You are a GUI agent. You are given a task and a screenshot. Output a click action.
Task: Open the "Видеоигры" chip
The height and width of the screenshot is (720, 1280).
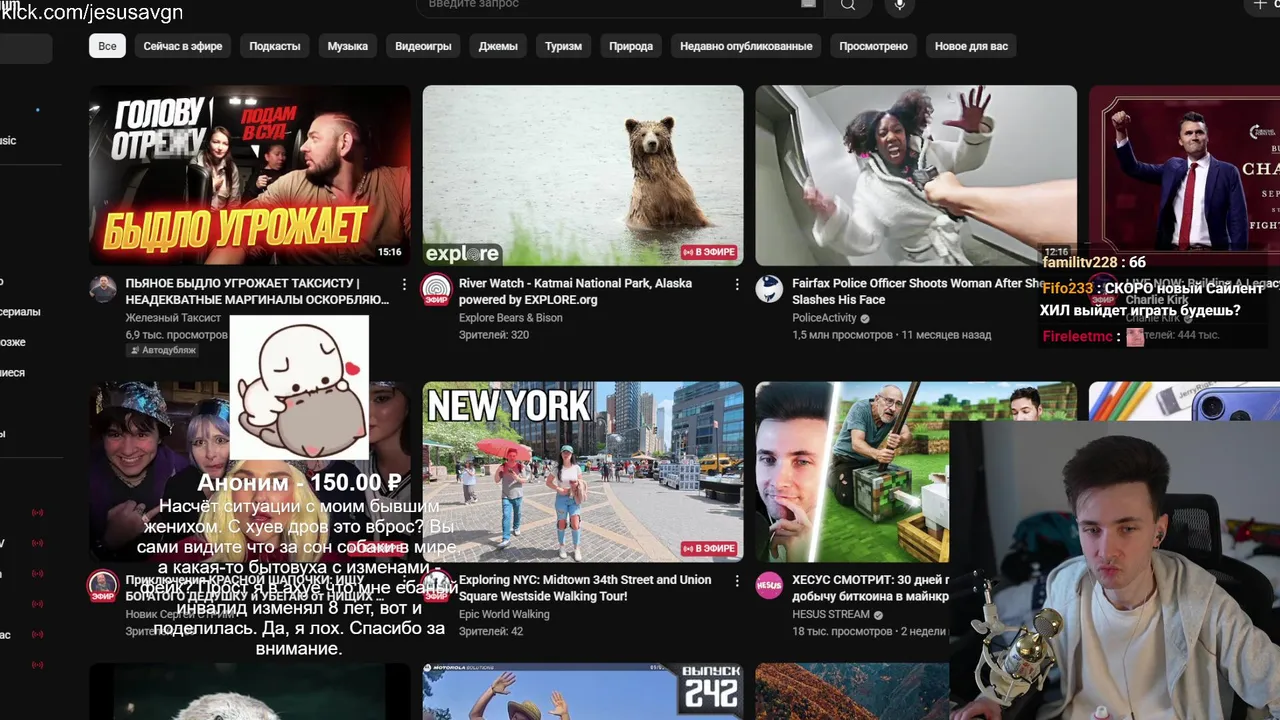tap(423, 46)
